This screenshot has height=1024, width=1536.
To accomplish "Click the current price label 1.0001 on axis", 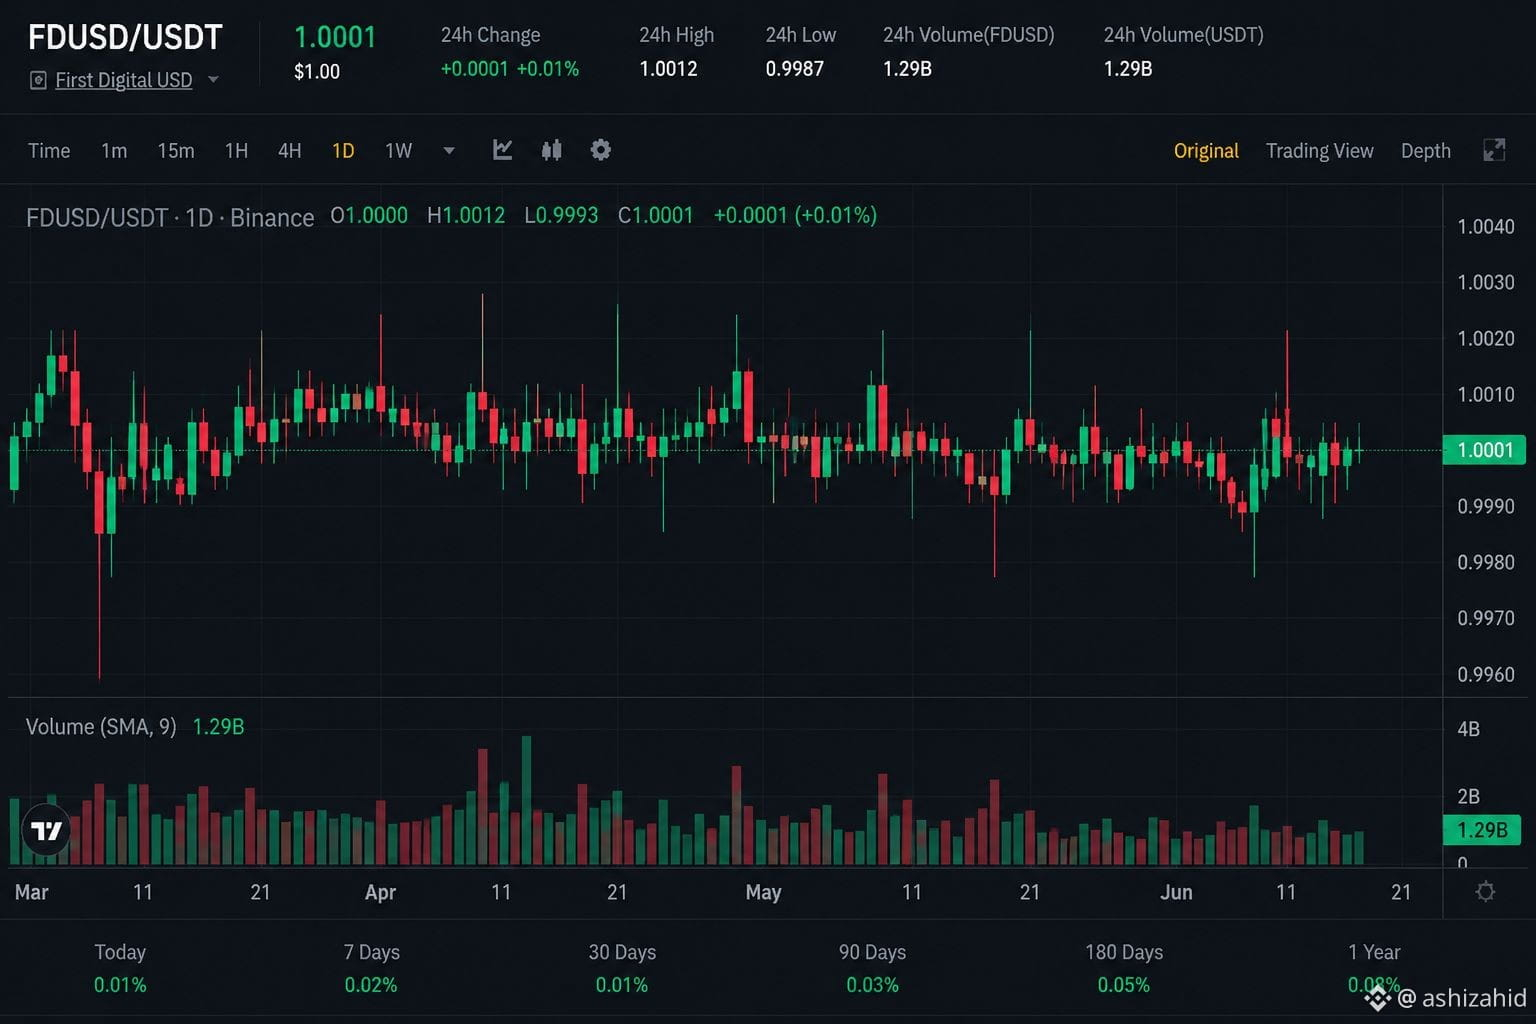I will coord(1484,450).
